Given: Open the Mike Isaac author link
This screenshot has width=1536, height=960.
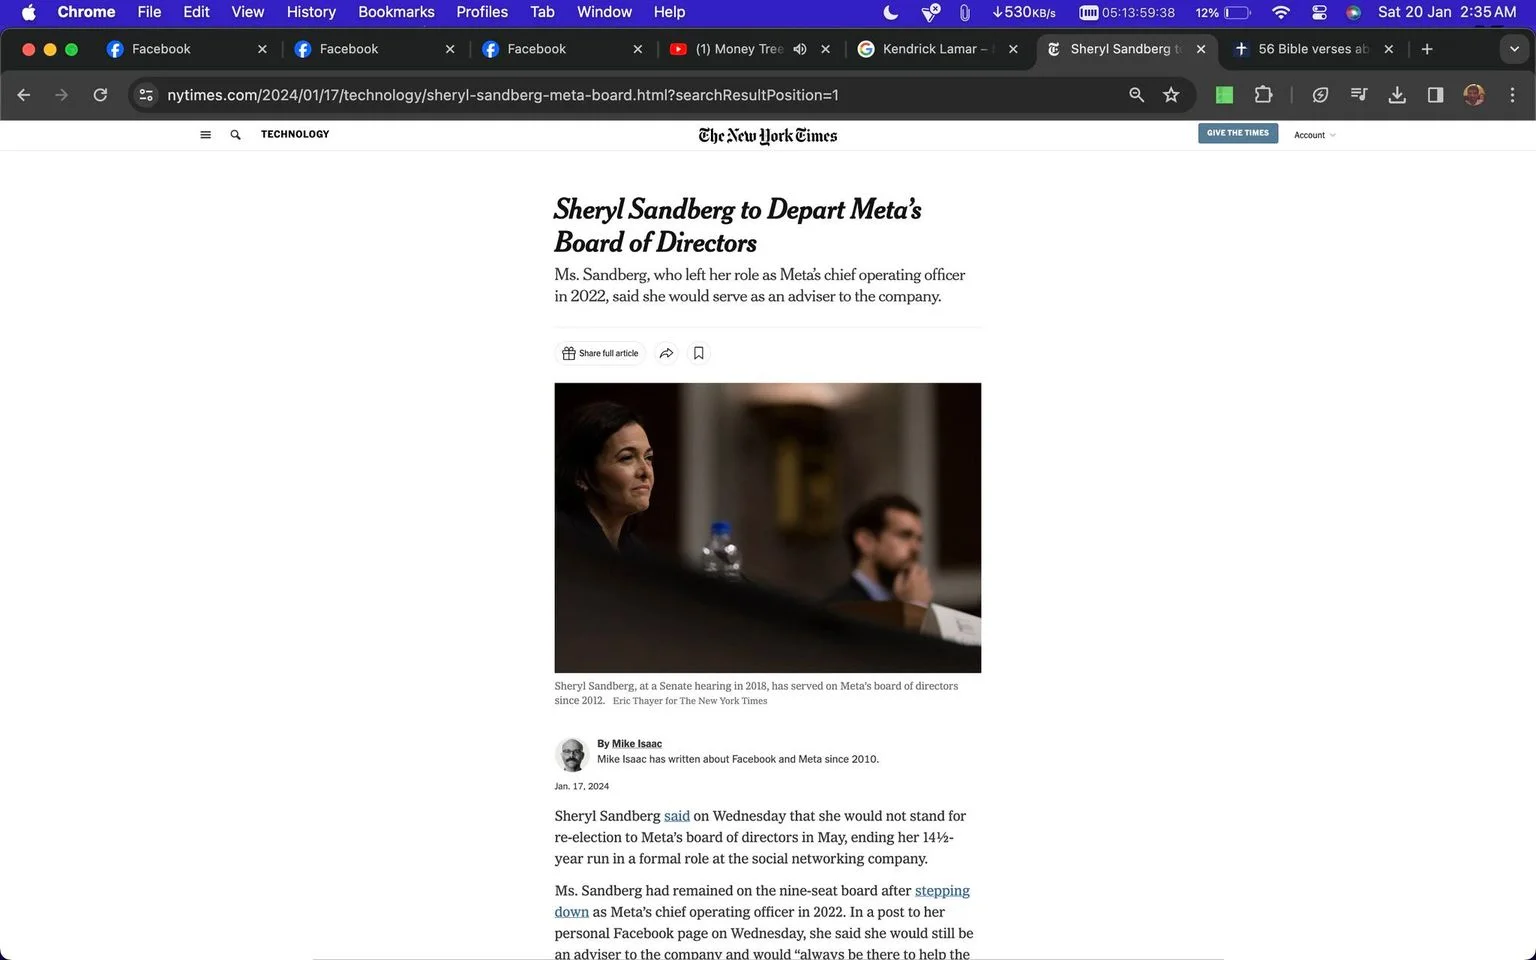Looking at the screenshot, I should pos(637,743).
